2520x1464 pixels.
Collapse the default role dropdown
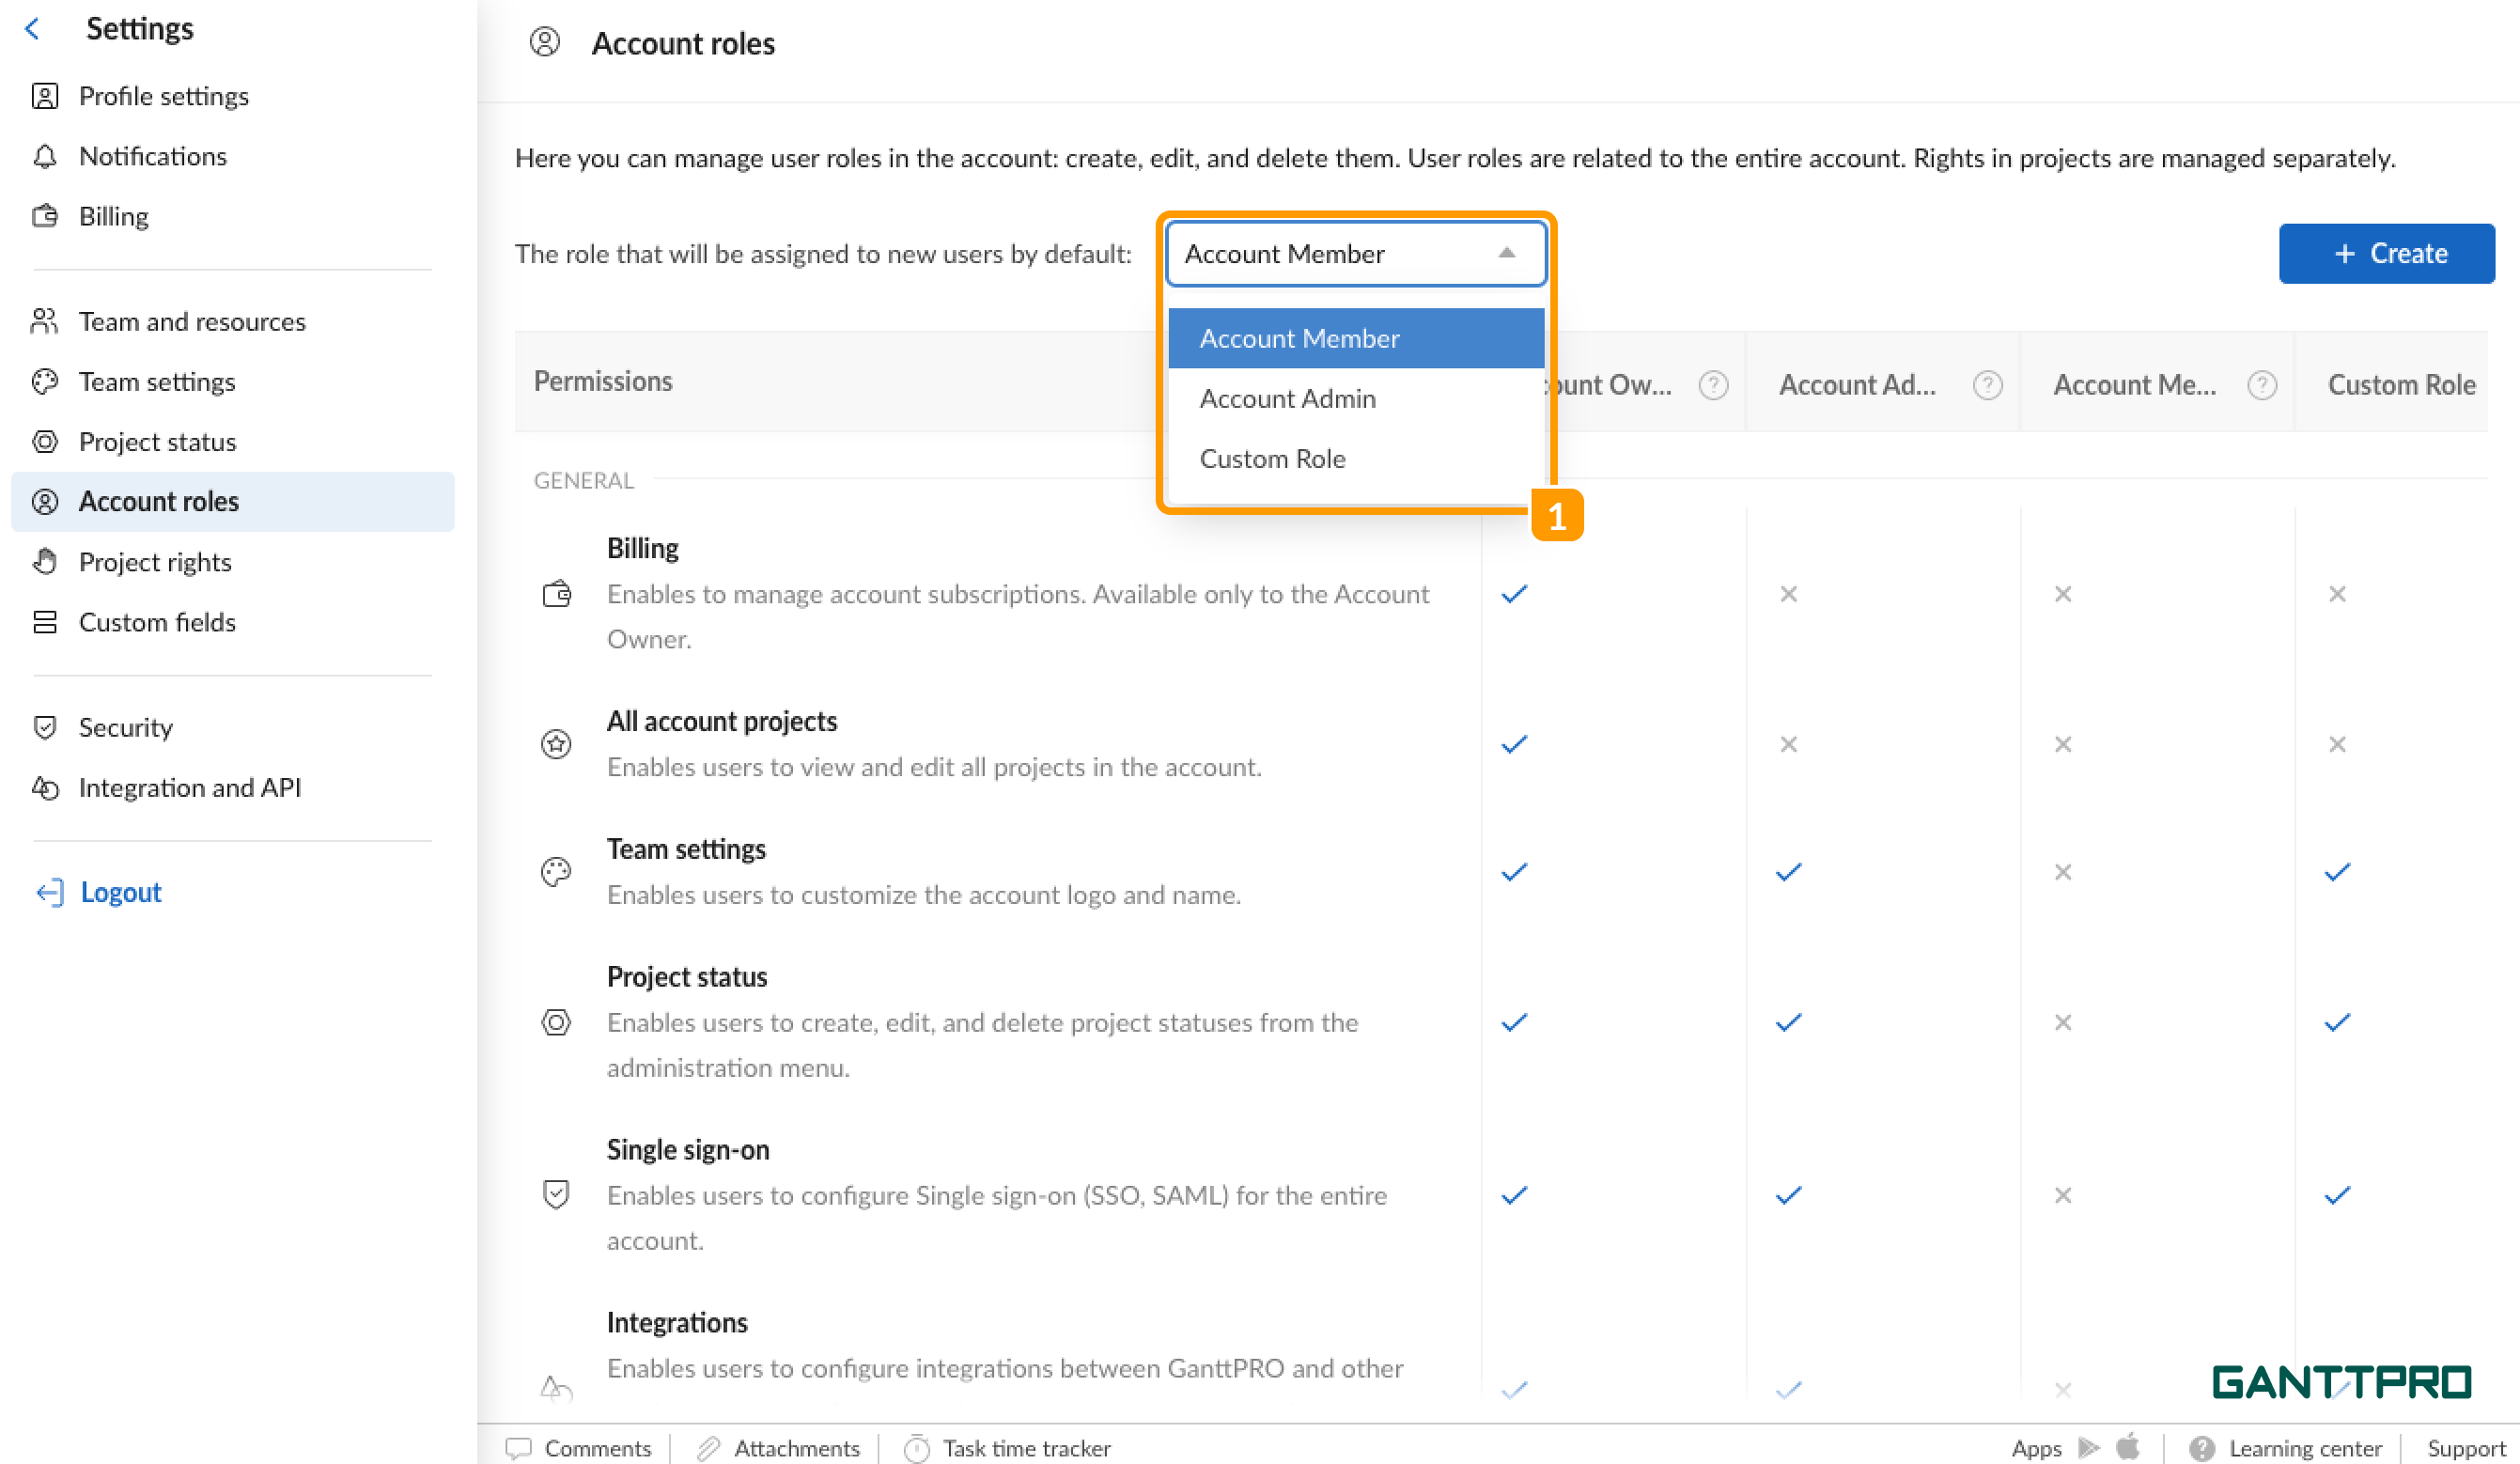pos(1506,253)
